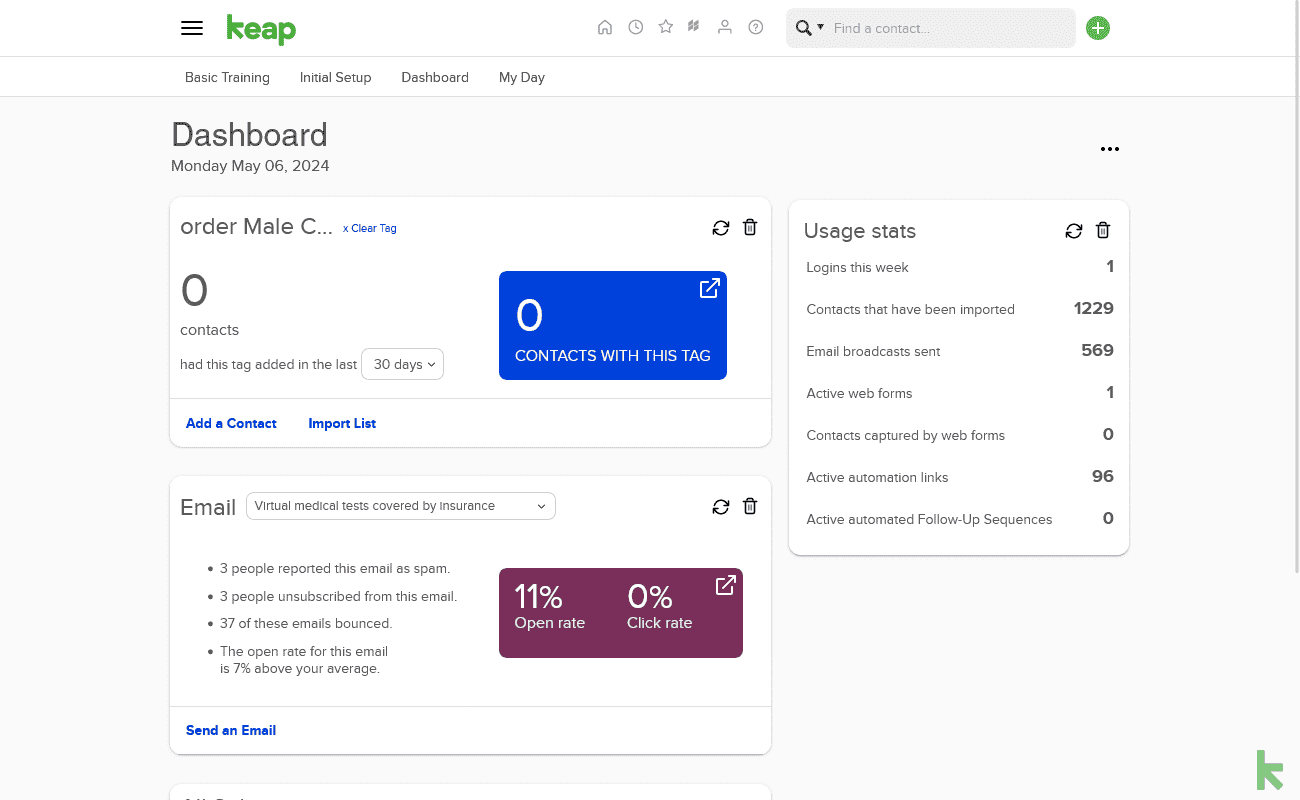Switch to the Basic Training tab

227,77
